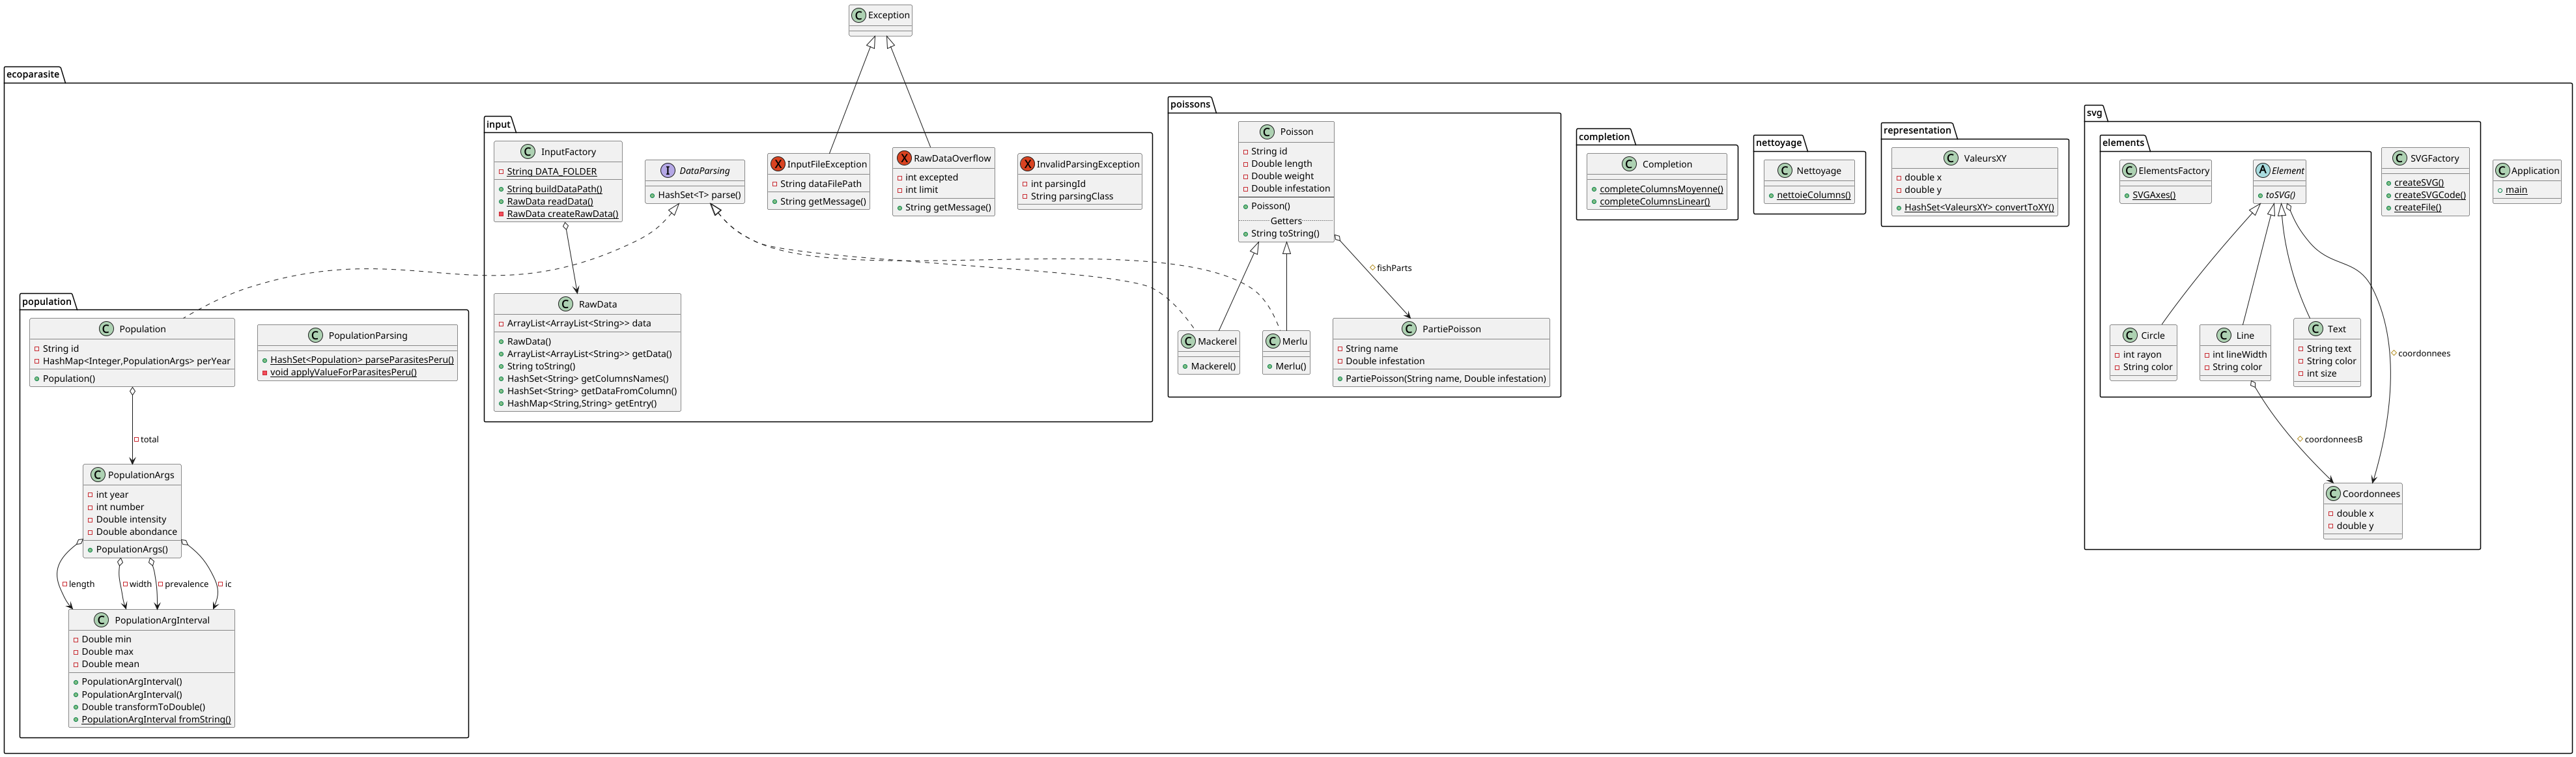Click the PopulationArgInterval class 'C' icon
2576x757 pixels.
(x=101, y=620)
